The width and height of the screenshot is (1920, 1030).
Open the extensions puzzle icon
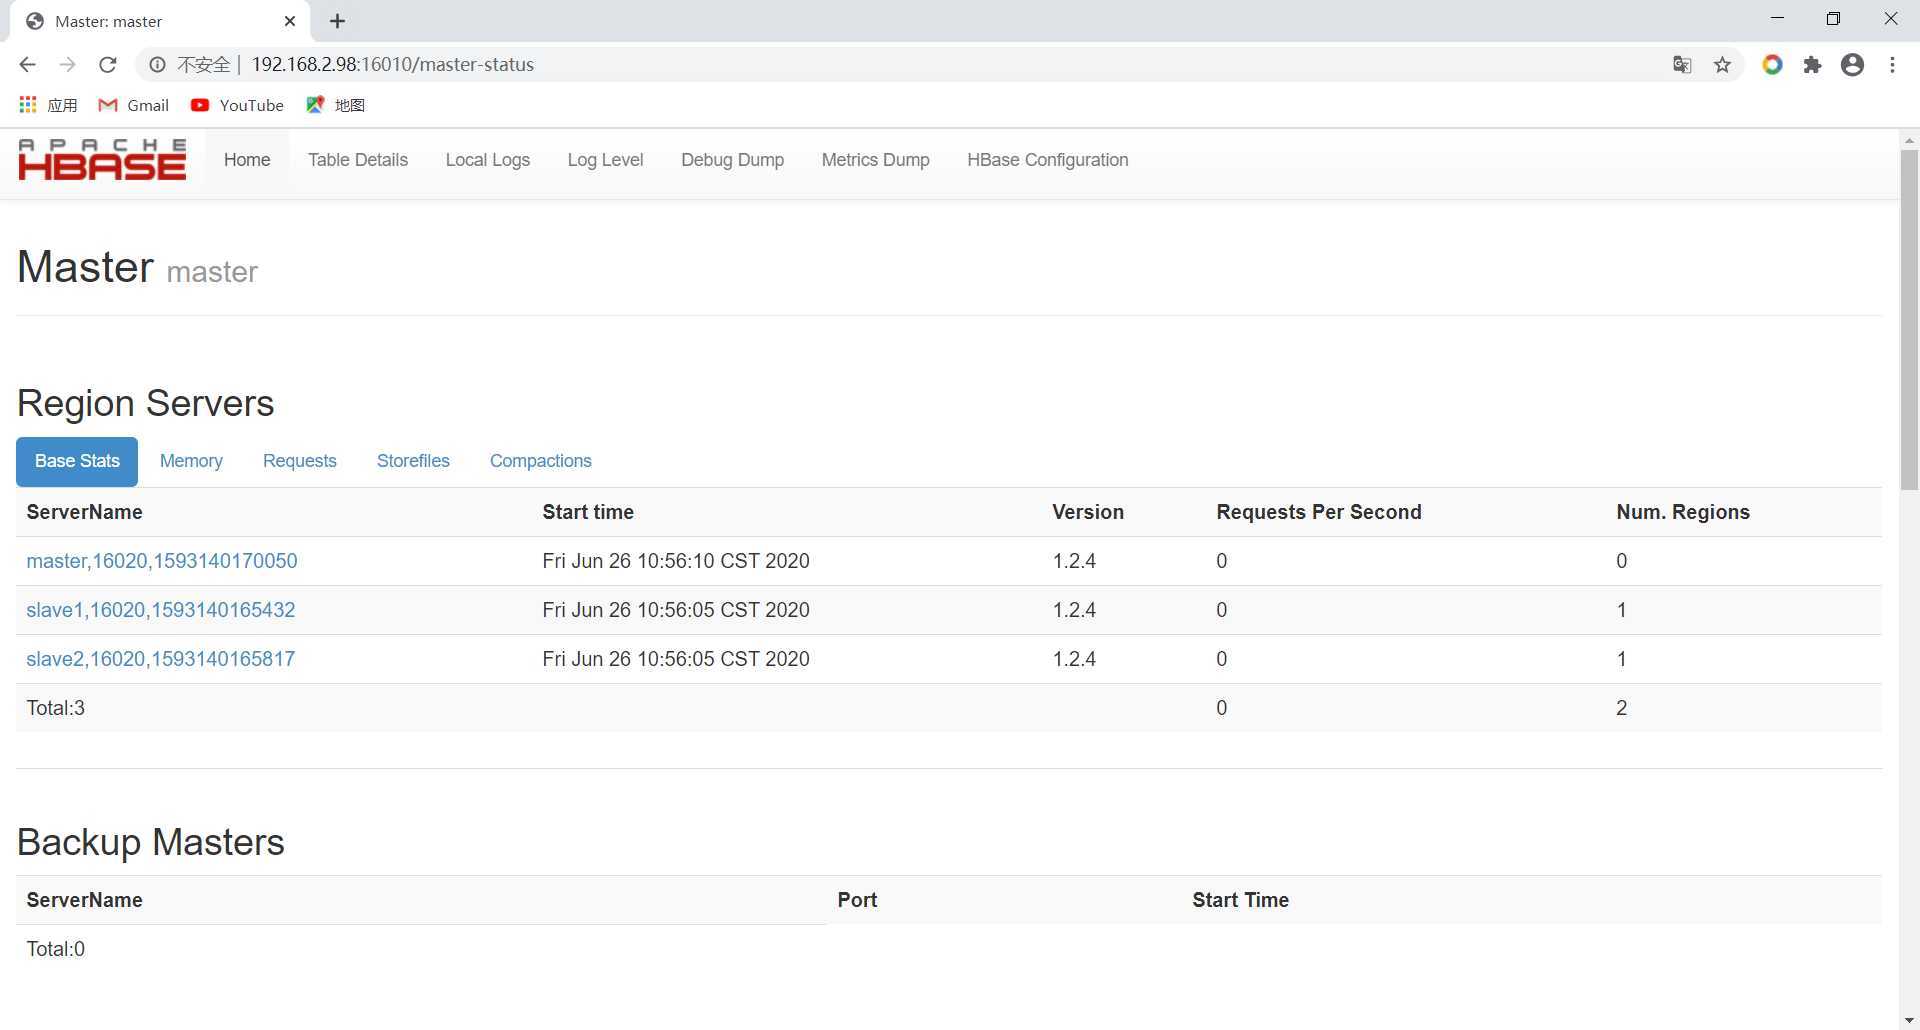[1812, 64]
